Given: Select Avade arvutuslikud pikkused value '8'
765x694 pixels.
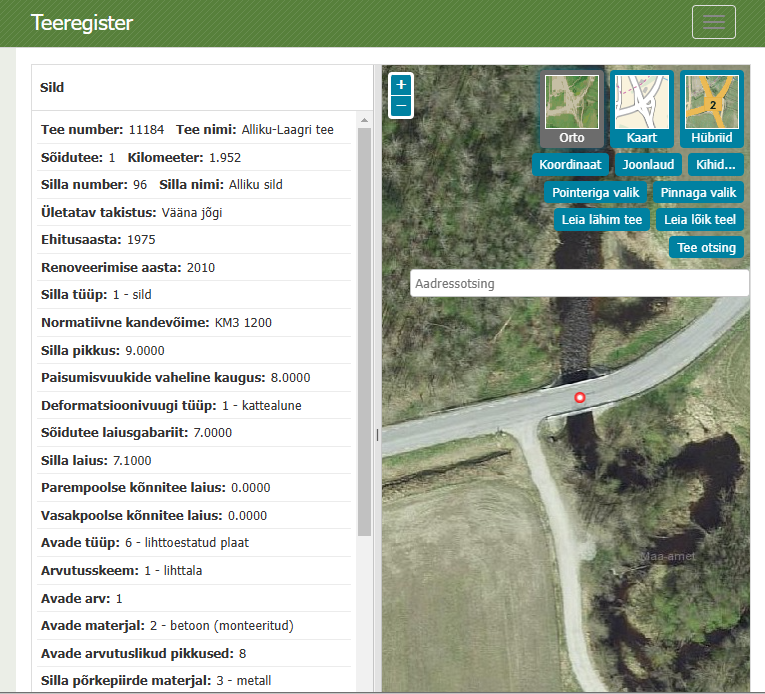Looking at the screenshot, I should [242, 653].
